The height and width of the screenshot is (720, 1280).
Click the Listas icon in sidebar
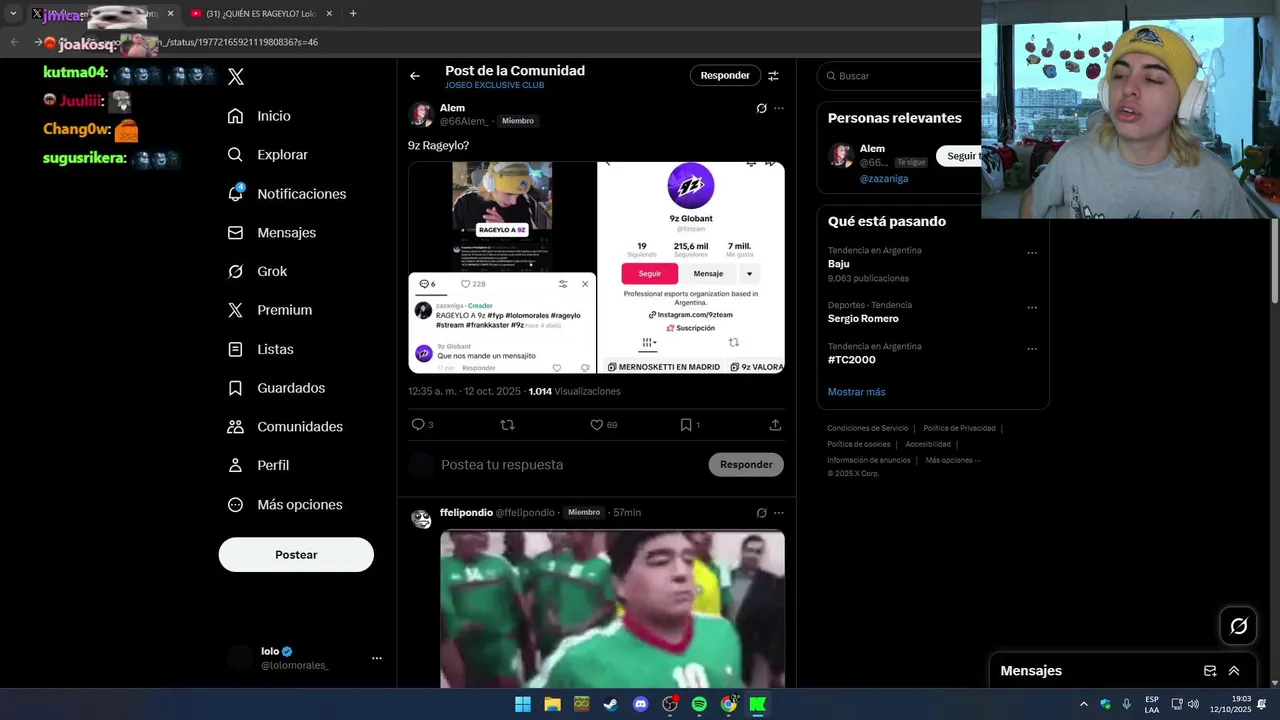point(235,349)
